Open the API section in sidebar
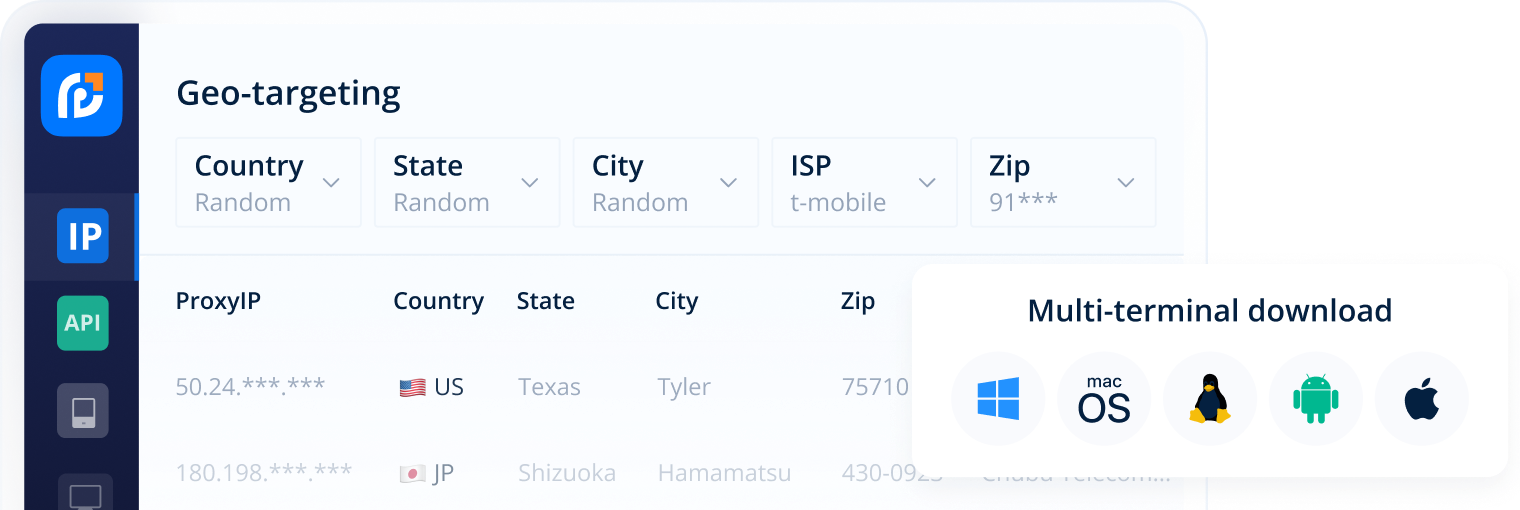The width and height of the screenshot is (1520, 510). pyautogui.click(x=82, y=323)
